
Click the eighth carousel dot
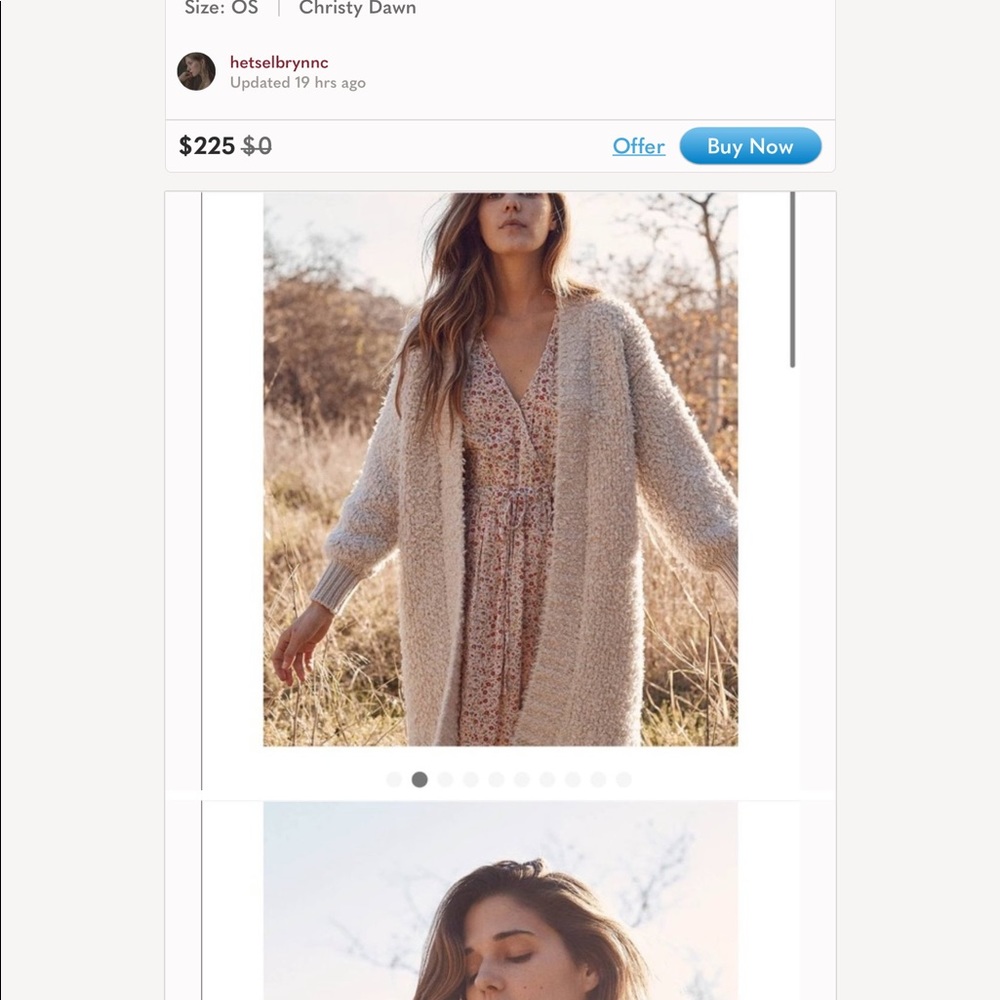[573, 779]
